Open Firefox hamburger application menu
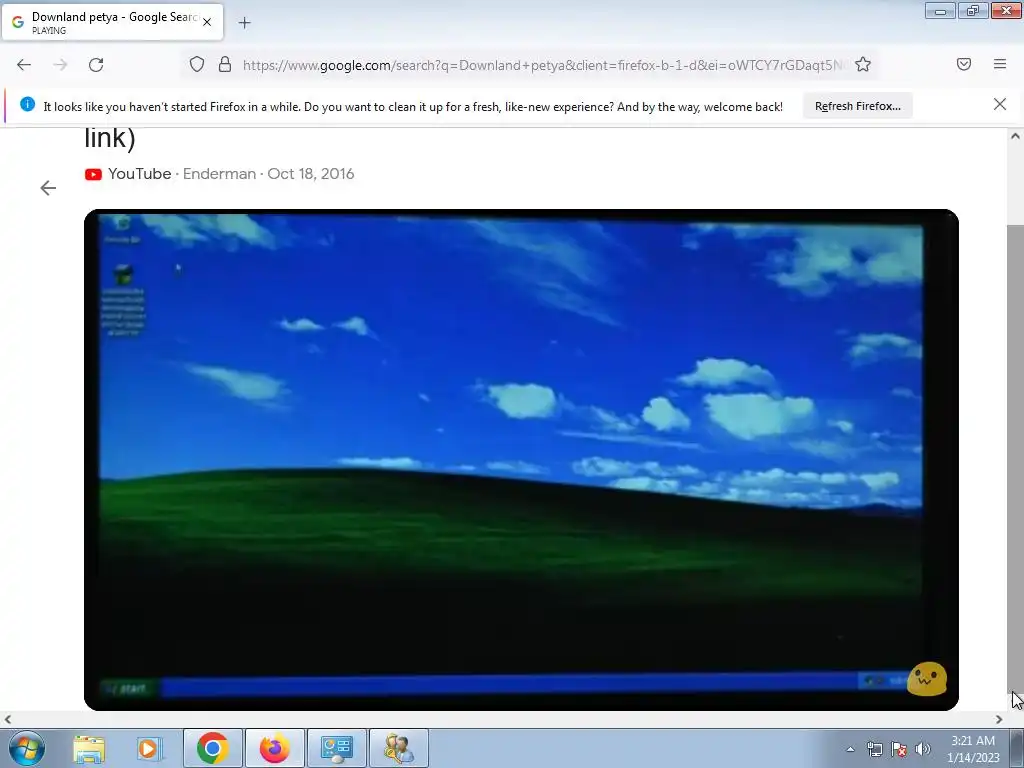1024x768 pixels. click(1000, 64)
